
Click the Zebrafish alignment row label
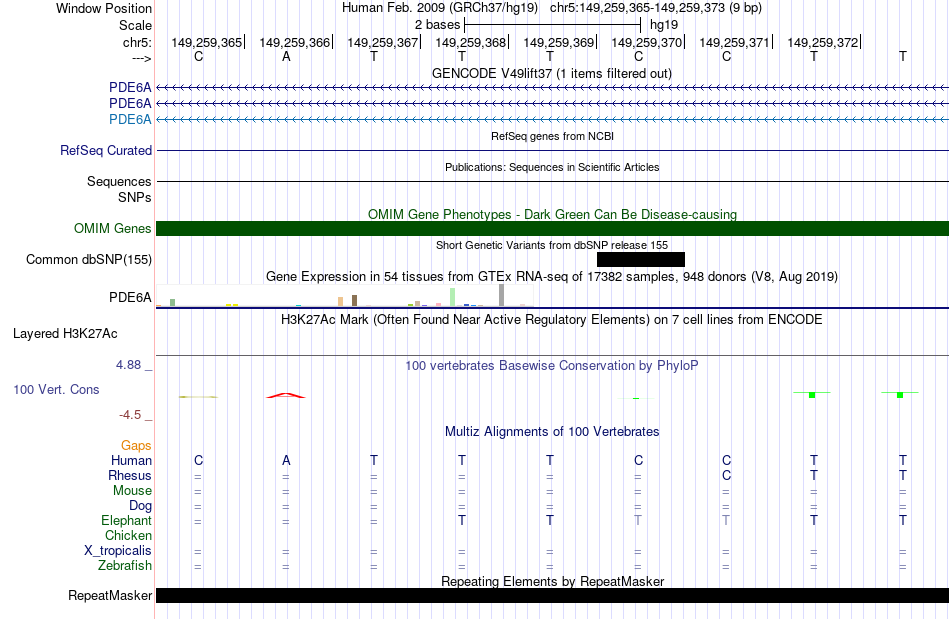[x=125, y=566]
